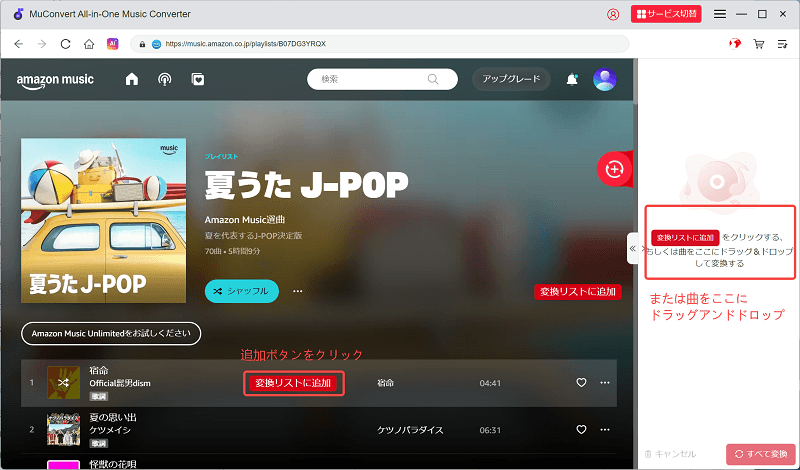Click the すべて変換 button
The height and width of the screenshot is (470, 800).
pyautogui.click(x=761, y=454)
